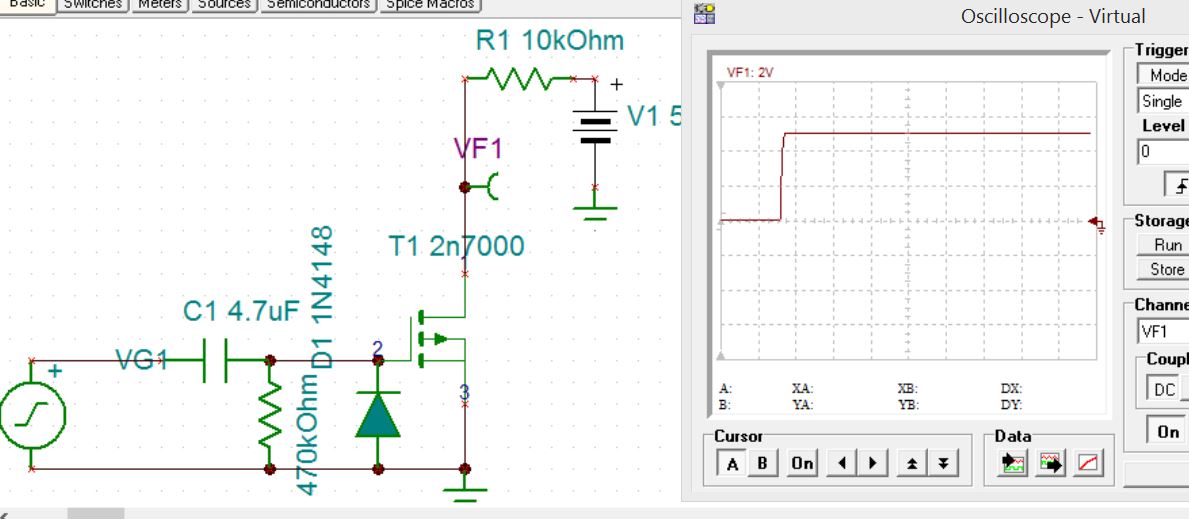Viewport: 1189px width, 519px height.
Task: Select the ground symbol below MOSFET source
Action: tap(465, 489)
